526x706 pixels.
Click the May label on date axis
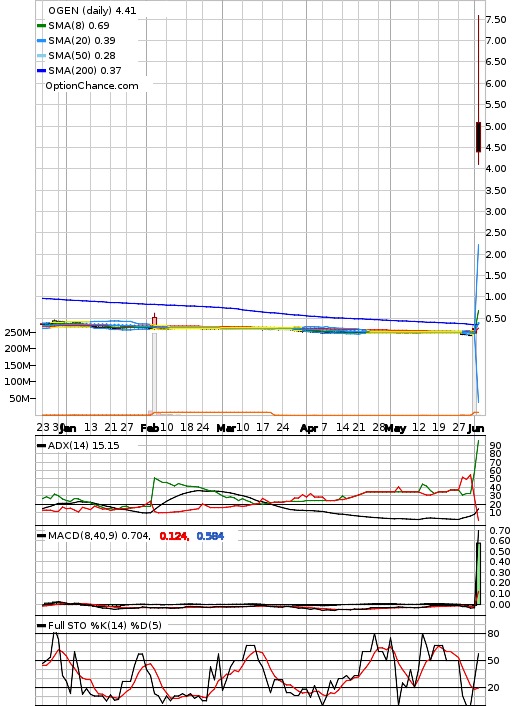[x=395, y=428]
